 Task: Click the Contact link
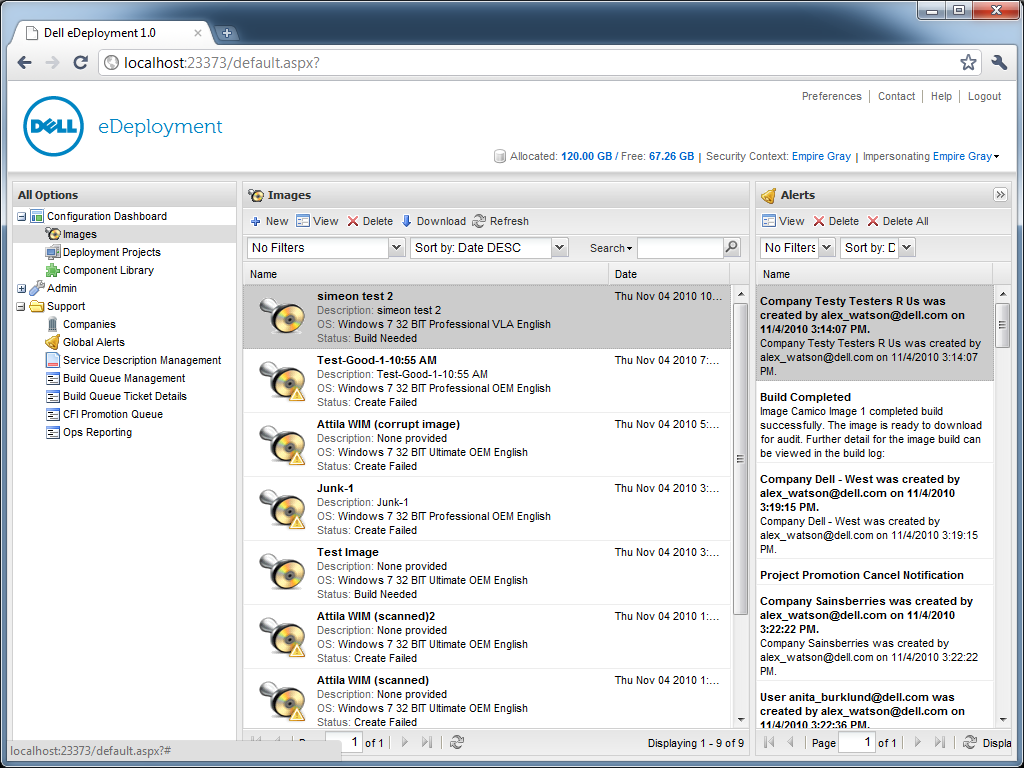[x=896, y=96]
